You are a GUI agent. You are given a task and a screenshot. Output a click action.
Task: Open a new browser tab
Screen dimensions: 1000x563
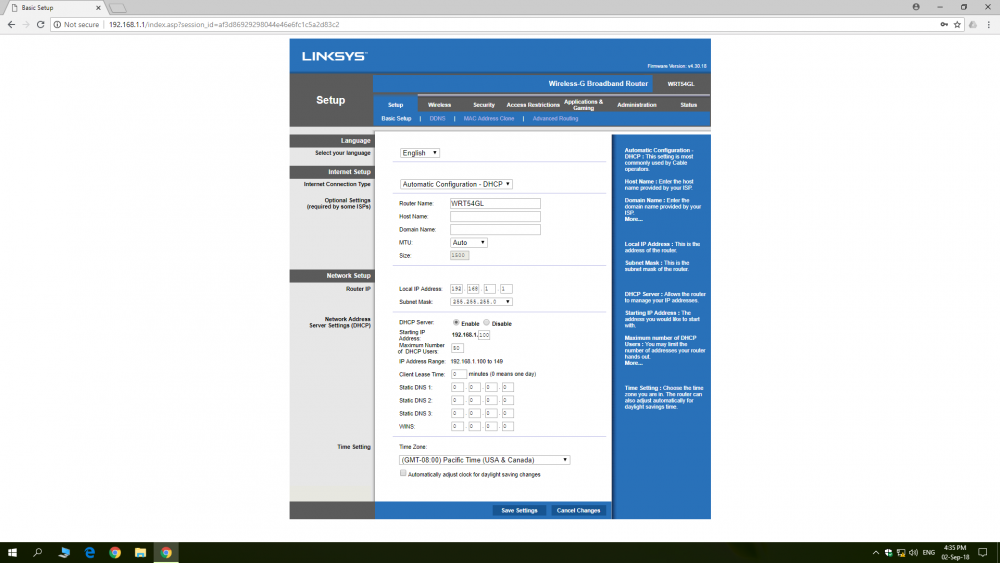pos(118,8)
